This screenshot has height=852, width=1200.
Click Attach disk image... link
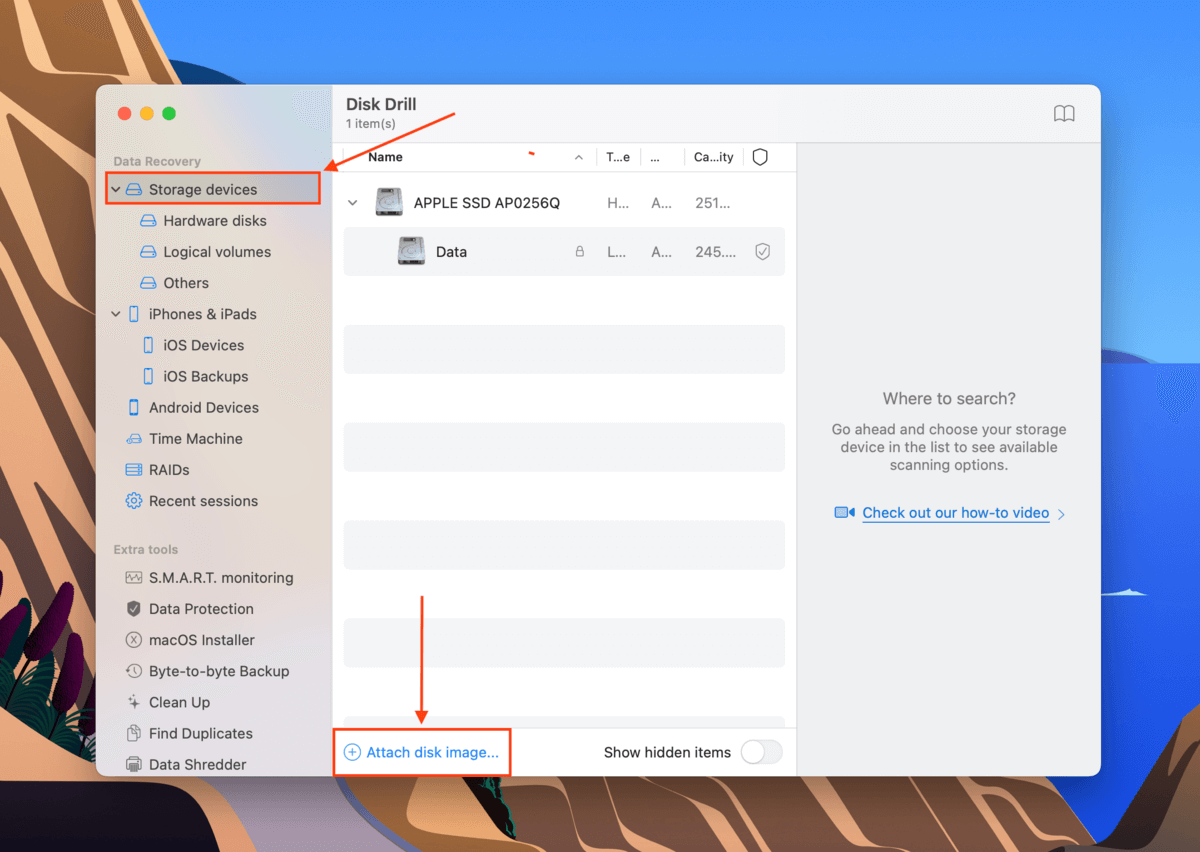tap(432, 752)
